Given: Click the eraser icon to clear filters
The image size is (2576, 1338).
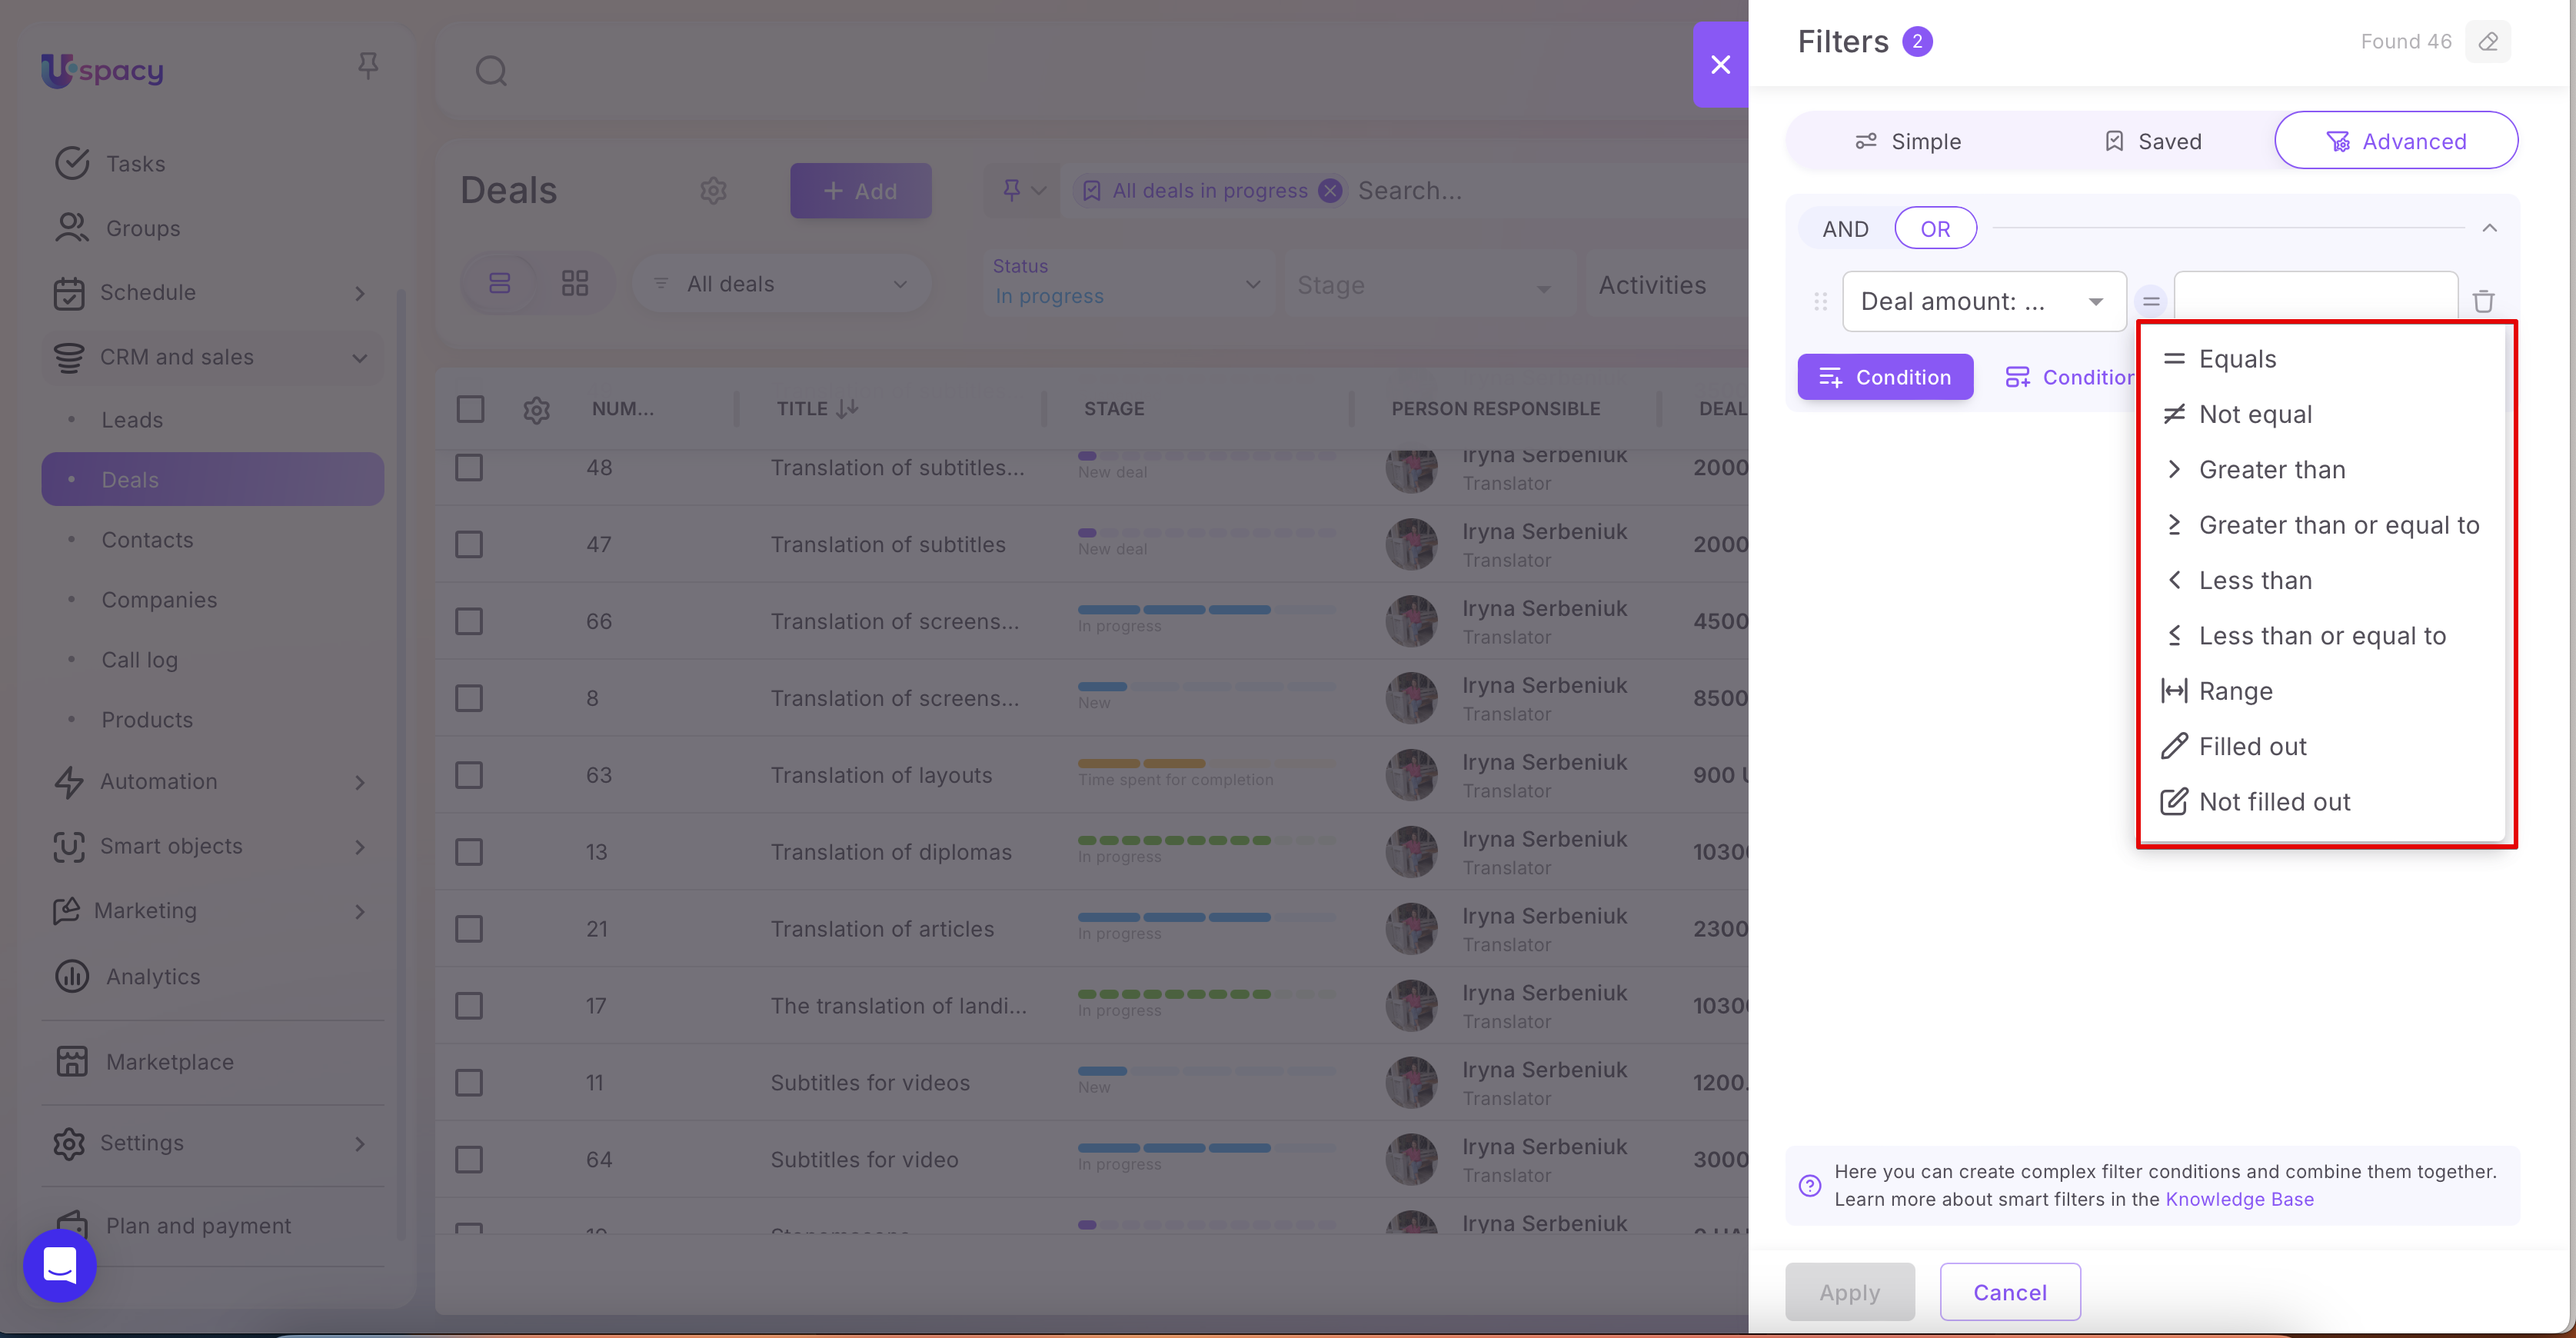Looking at the screenshot, I should [x=2488, y=42].
